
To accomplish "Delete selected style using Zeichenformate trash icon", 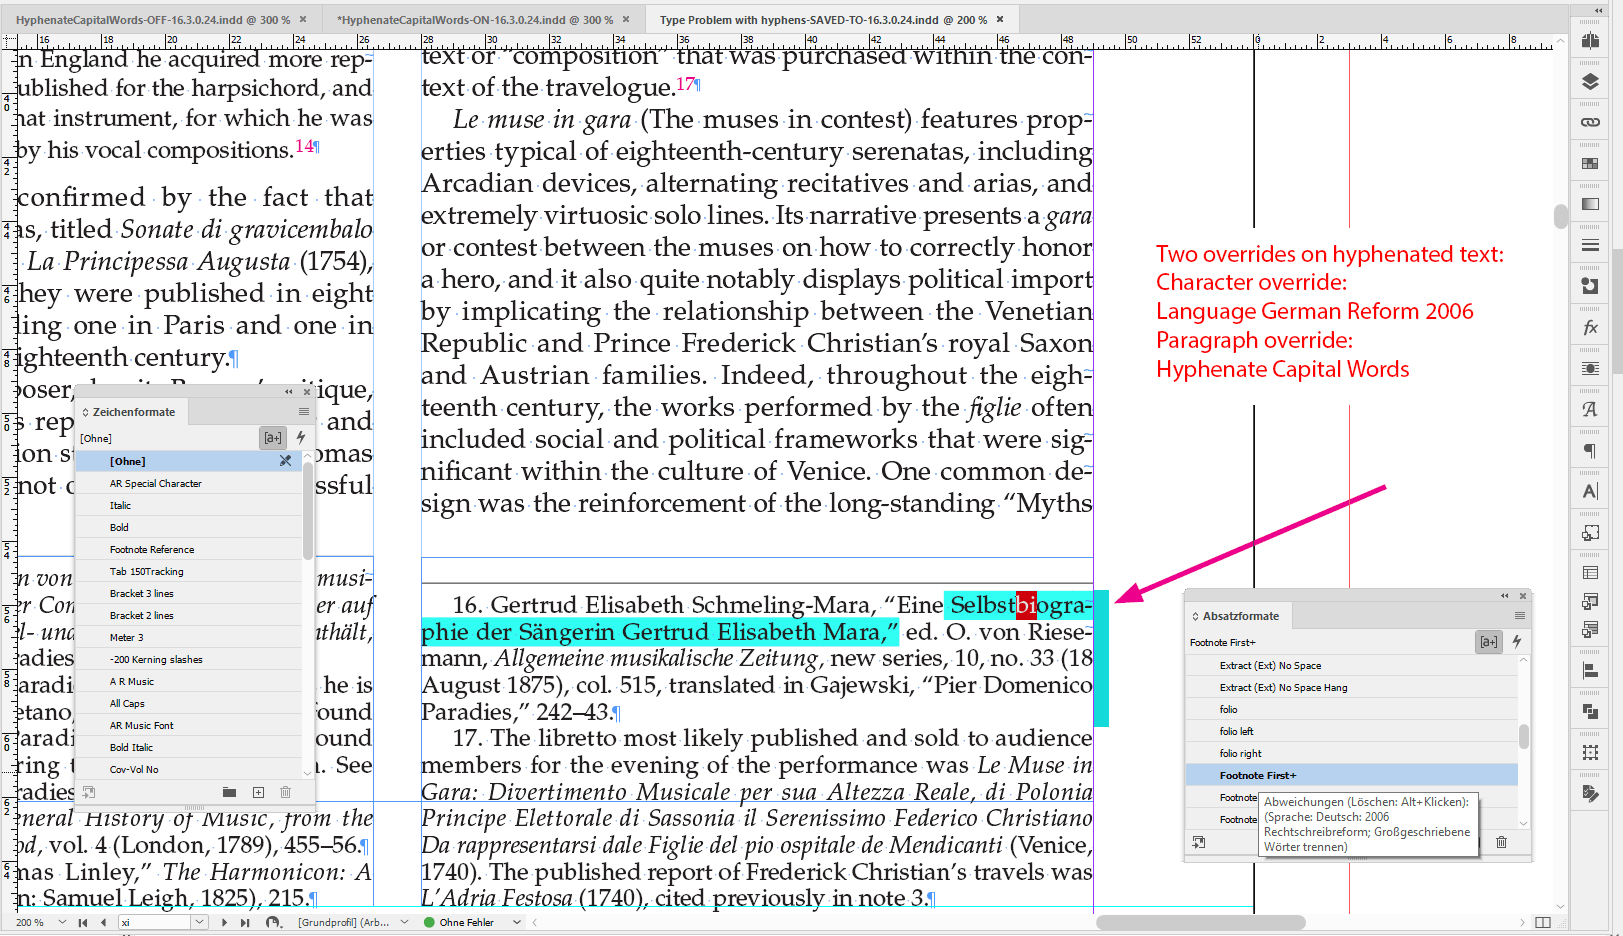I will [x=285, y=792].
